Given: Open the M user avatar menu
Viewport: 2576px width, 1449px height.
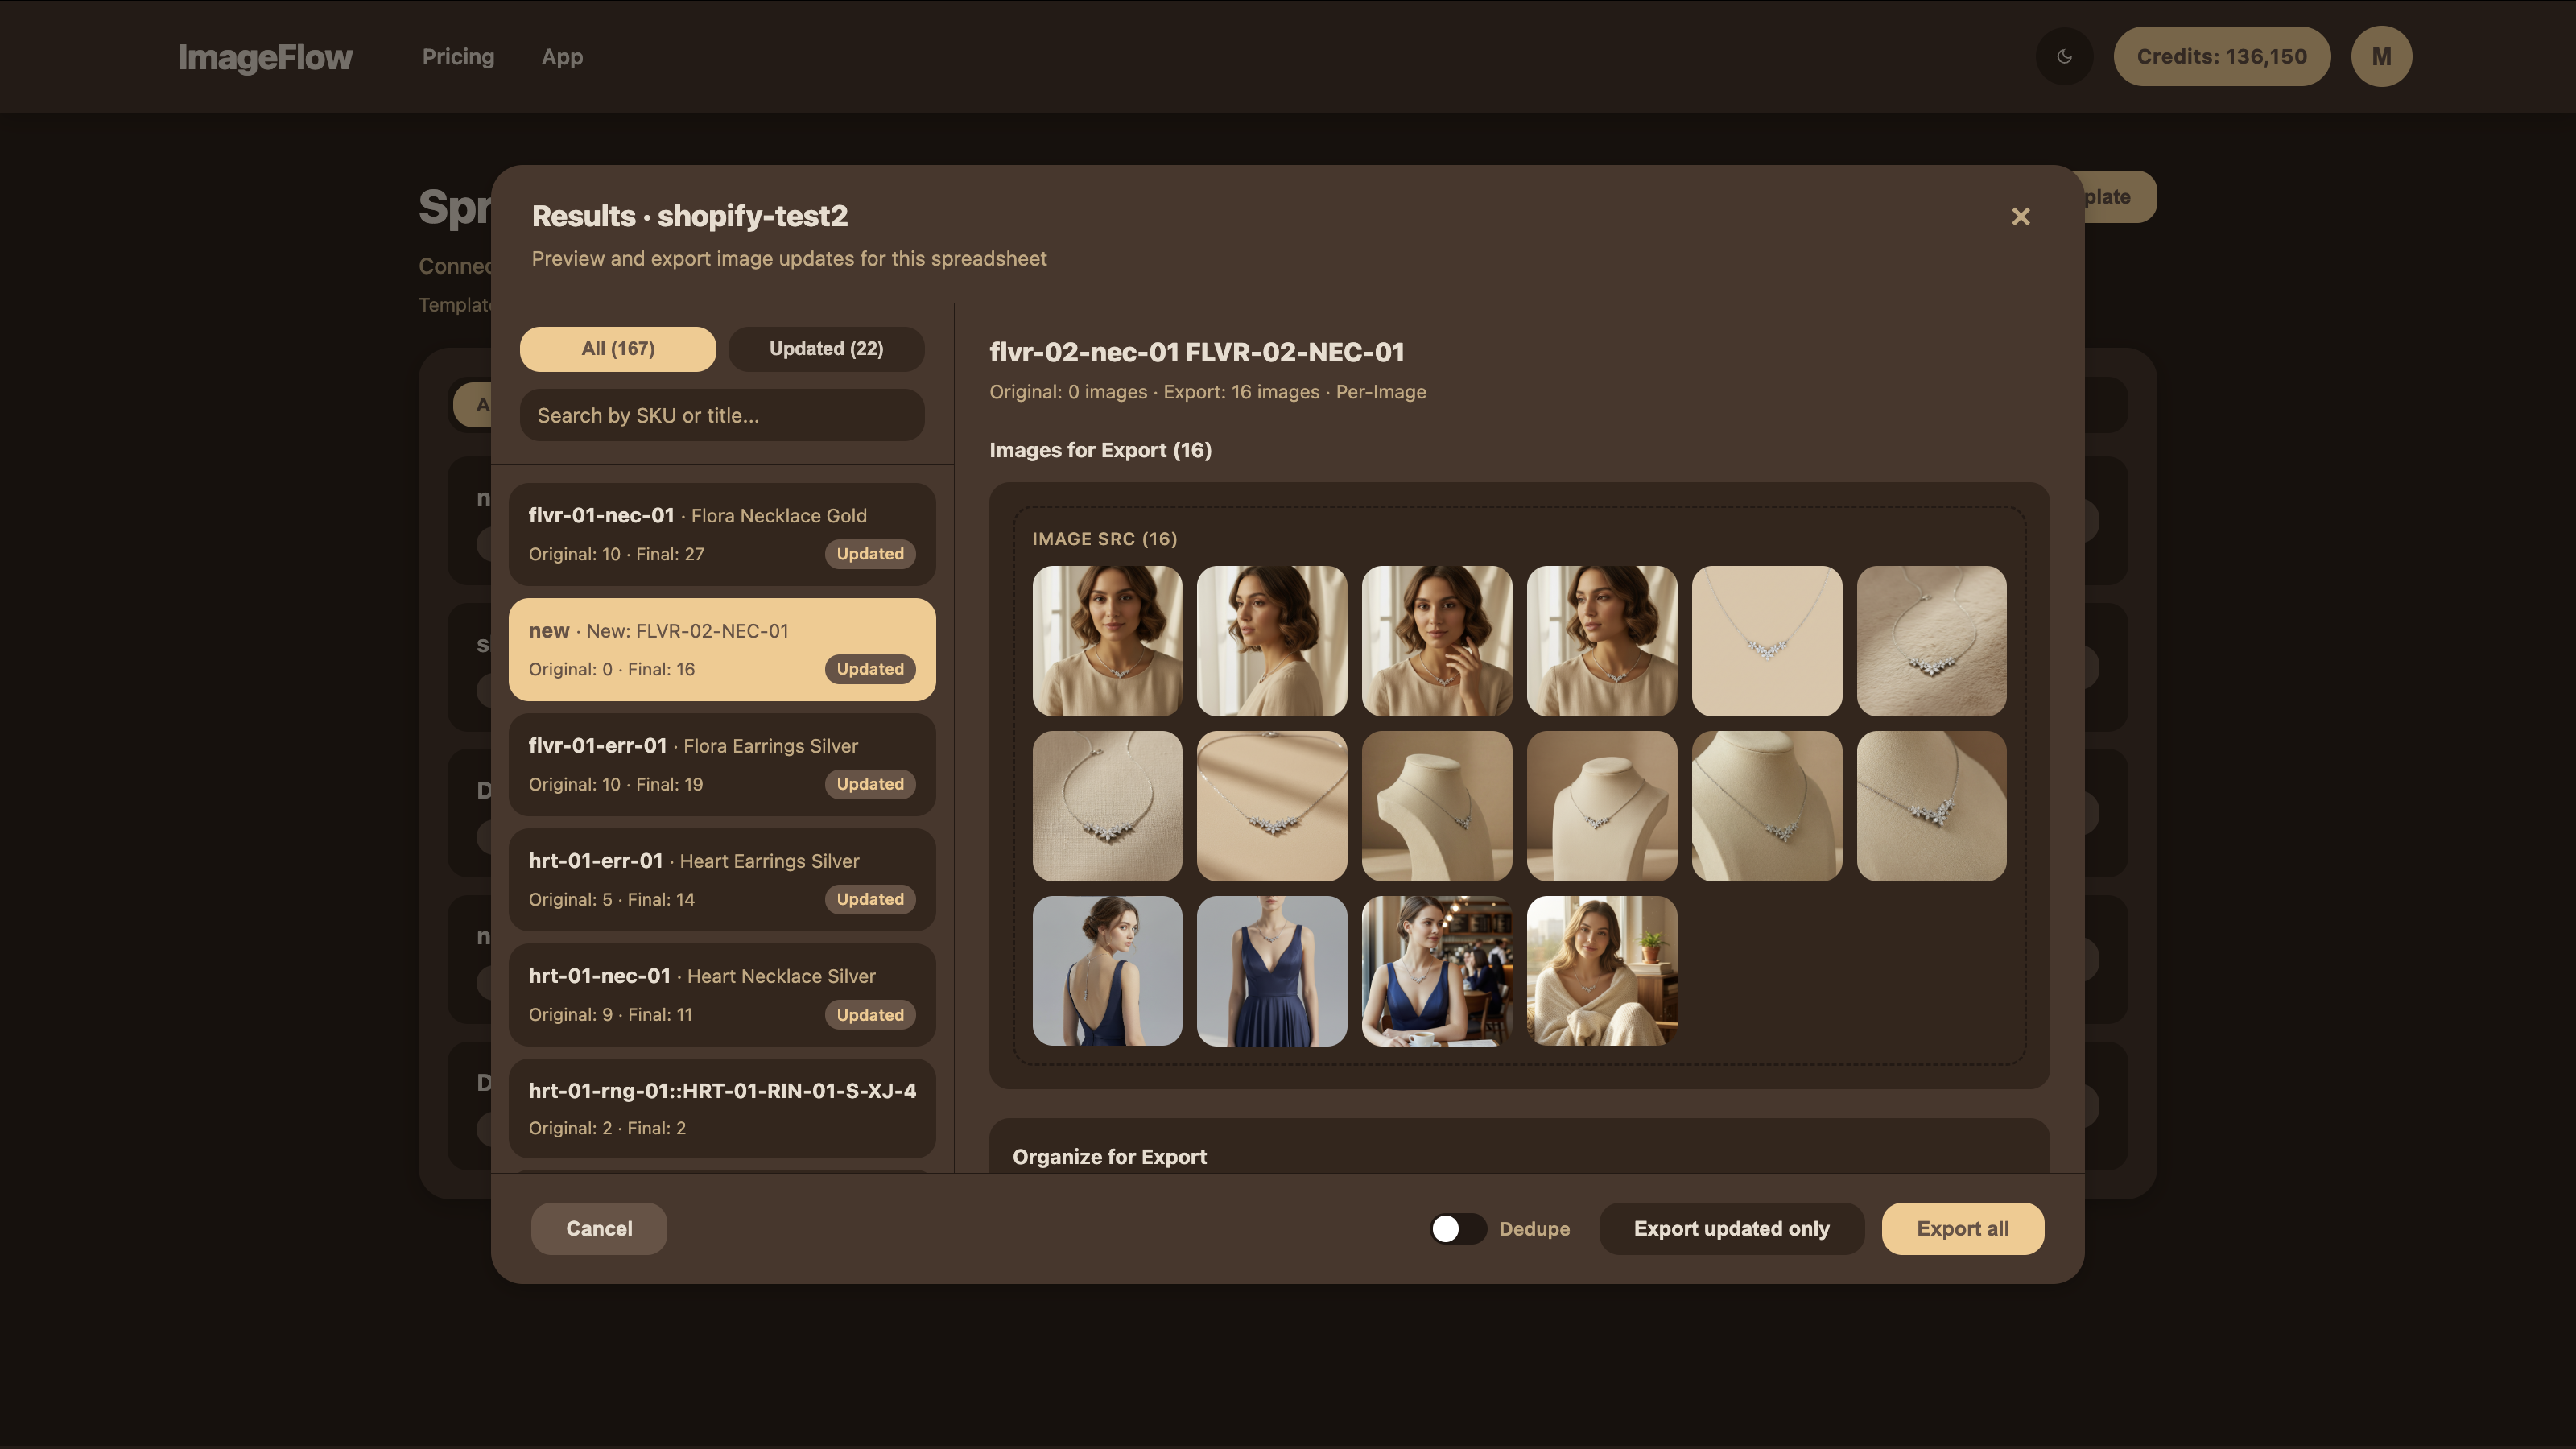Looking at the screenshot, I should coord(2381,57).
